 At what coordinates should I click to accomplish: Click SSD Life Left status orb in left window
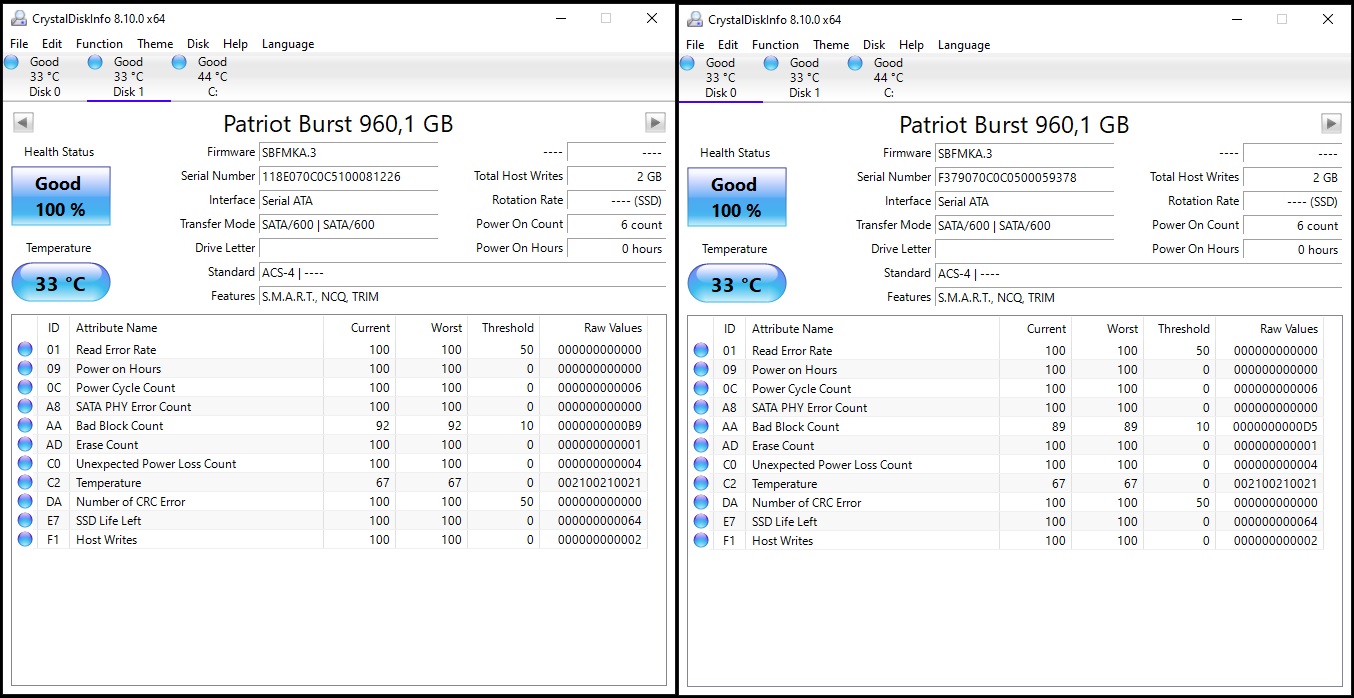pos(25,521)
